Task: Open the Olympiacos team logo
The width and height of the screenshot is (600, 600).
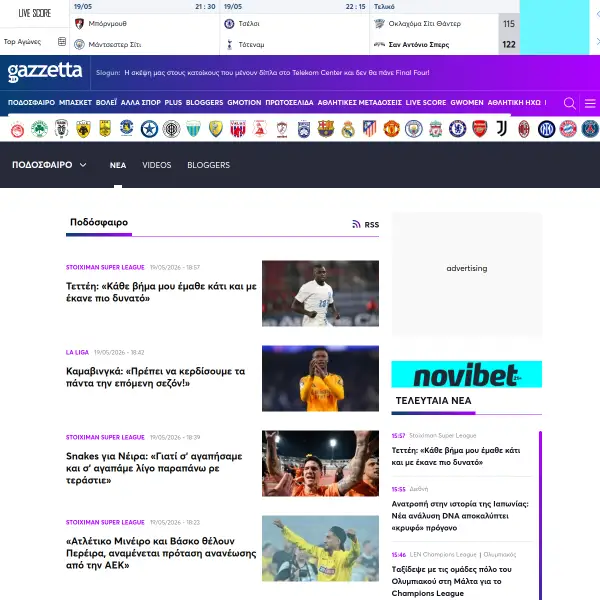Action: (x=17, y=129)
